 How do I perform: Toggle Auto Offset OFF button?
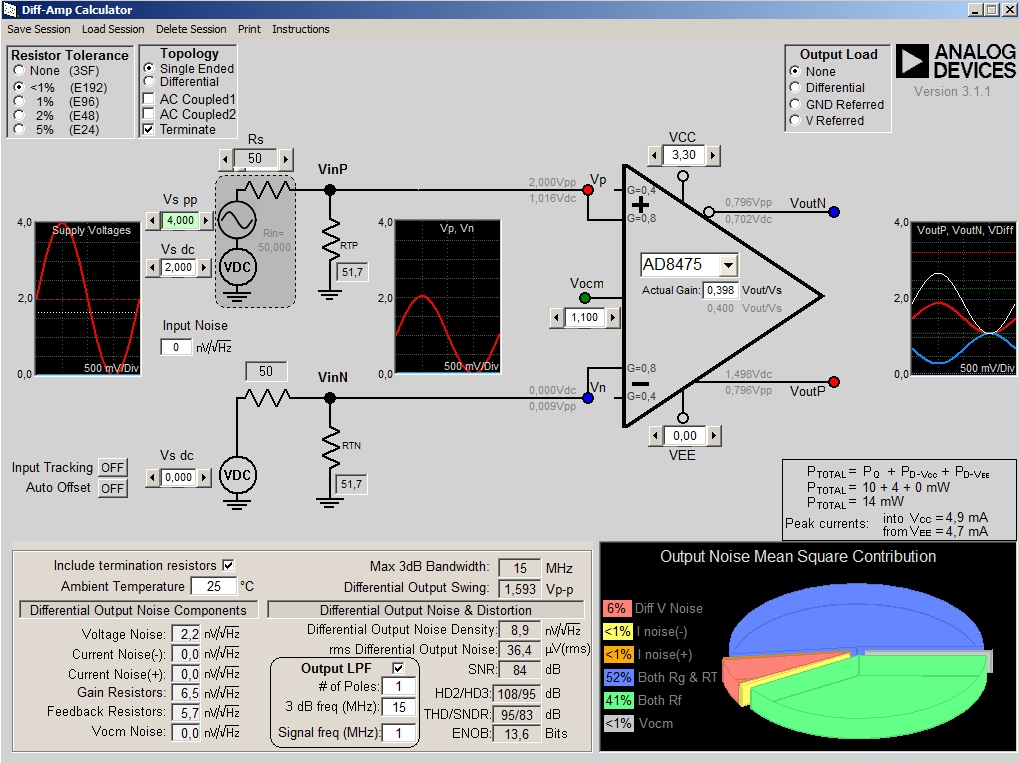tap(112, 488)
